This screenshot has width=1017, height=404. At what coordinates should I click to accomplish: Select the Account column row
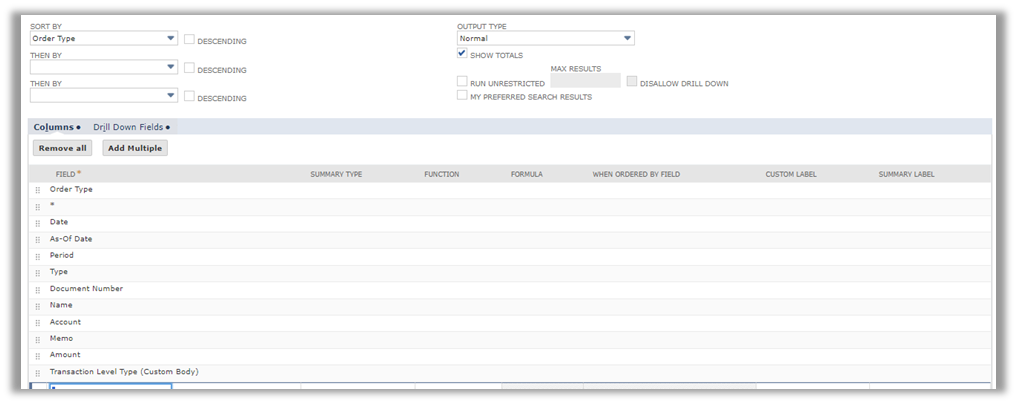click(510, 323)
